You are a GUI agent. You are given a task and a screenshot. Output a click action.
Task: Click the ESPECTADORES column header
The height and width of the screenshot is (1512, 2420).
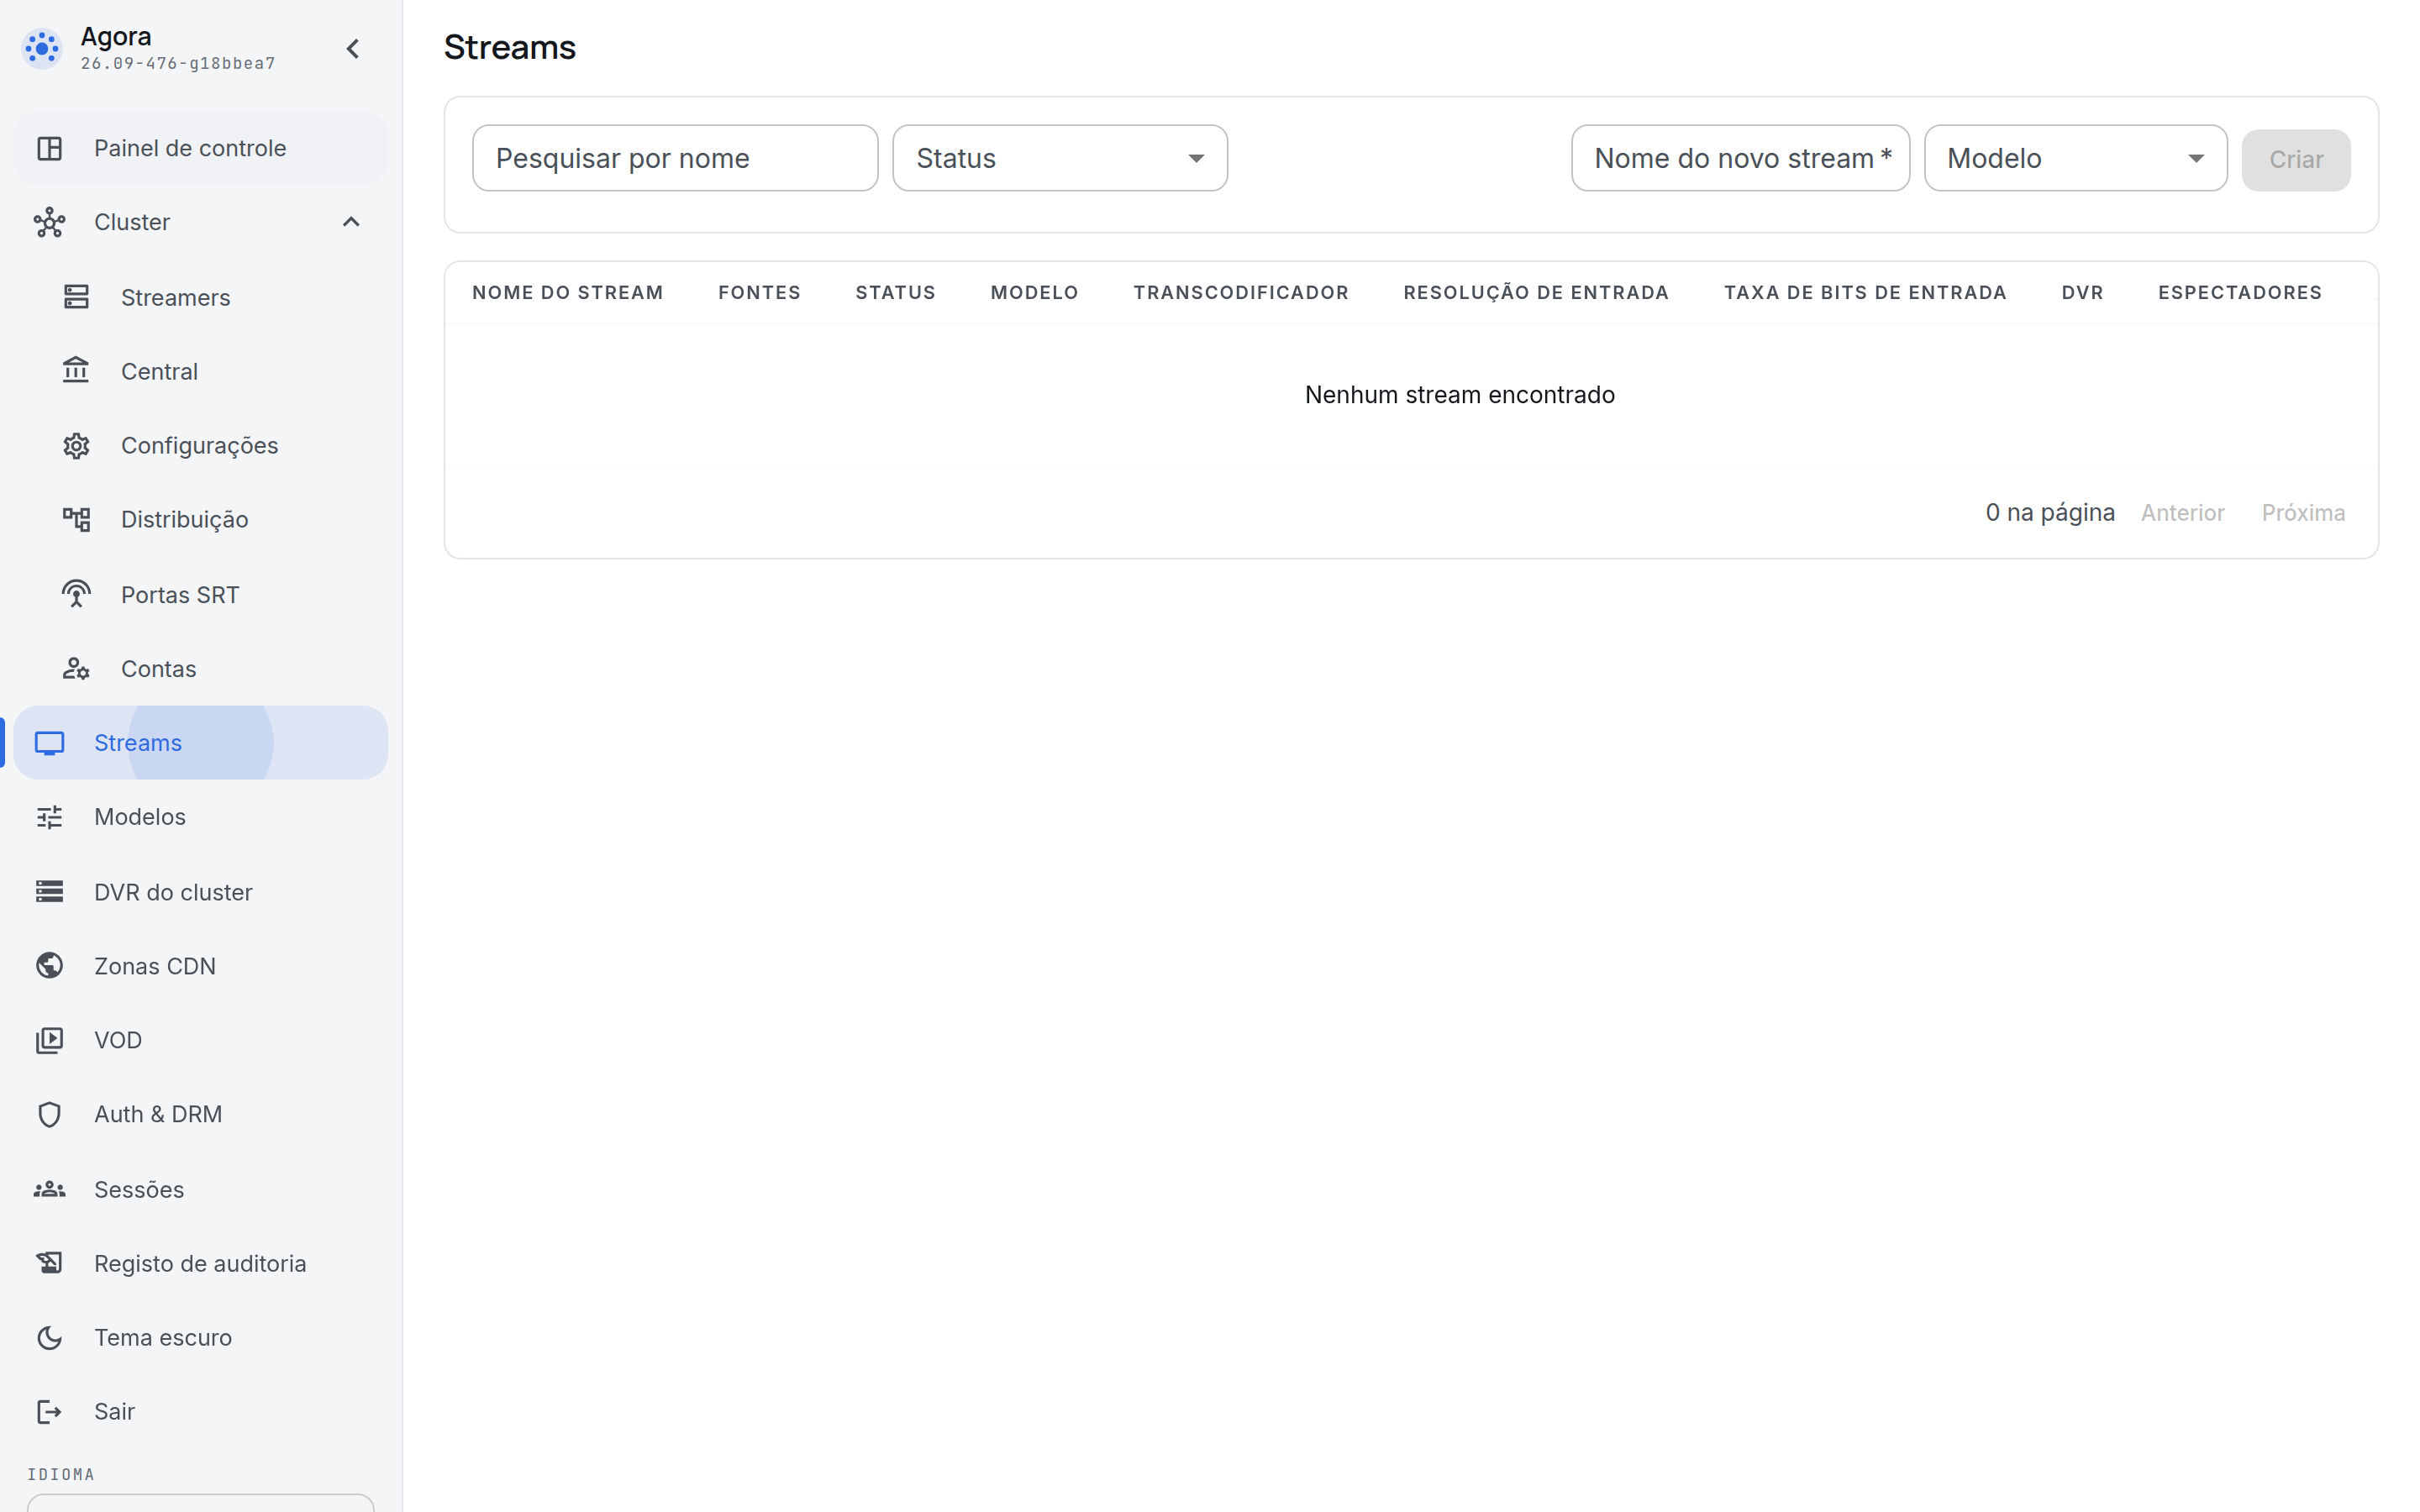2239,293
